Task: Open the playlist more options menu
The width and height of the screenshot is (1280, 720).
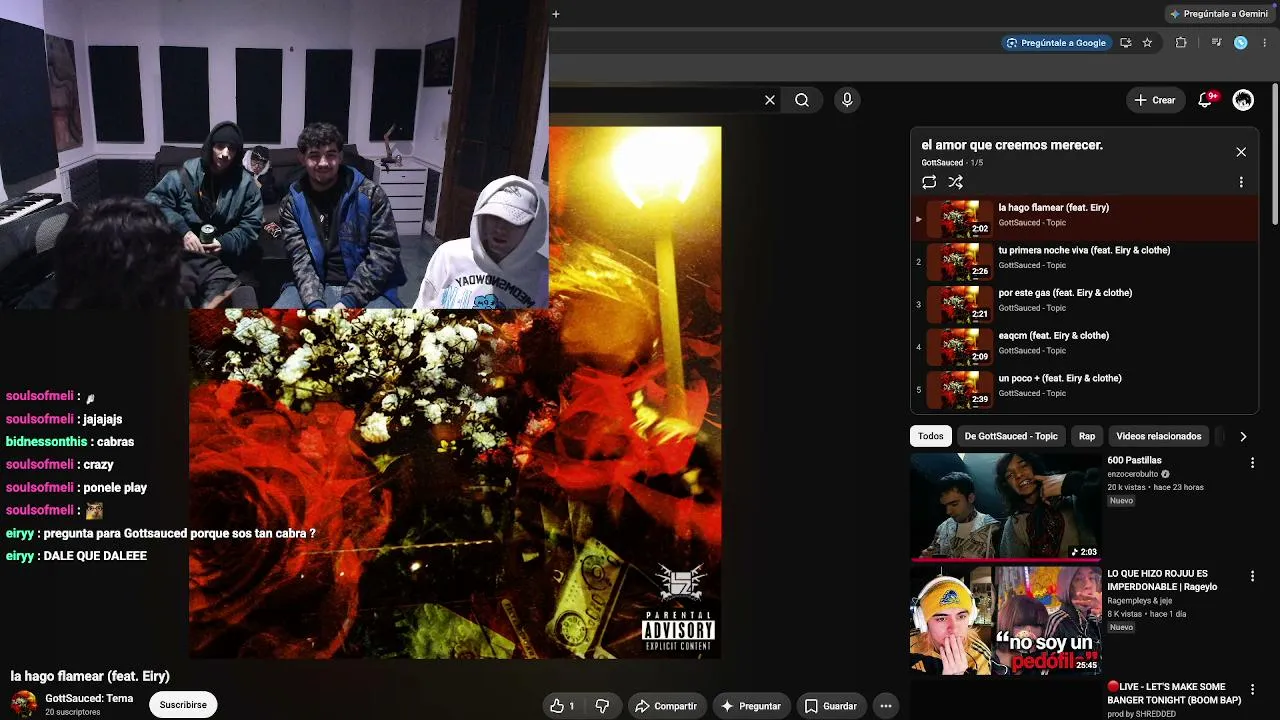Action: (1241, 183)
